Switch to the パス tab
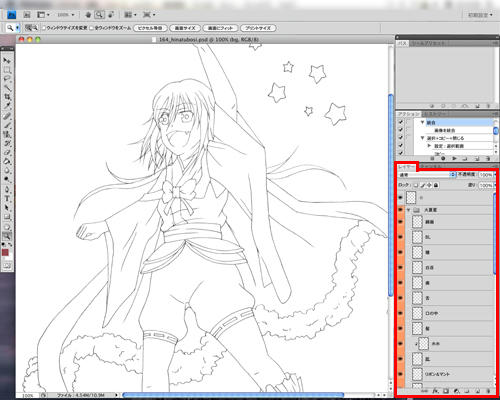 click(402, 43)
